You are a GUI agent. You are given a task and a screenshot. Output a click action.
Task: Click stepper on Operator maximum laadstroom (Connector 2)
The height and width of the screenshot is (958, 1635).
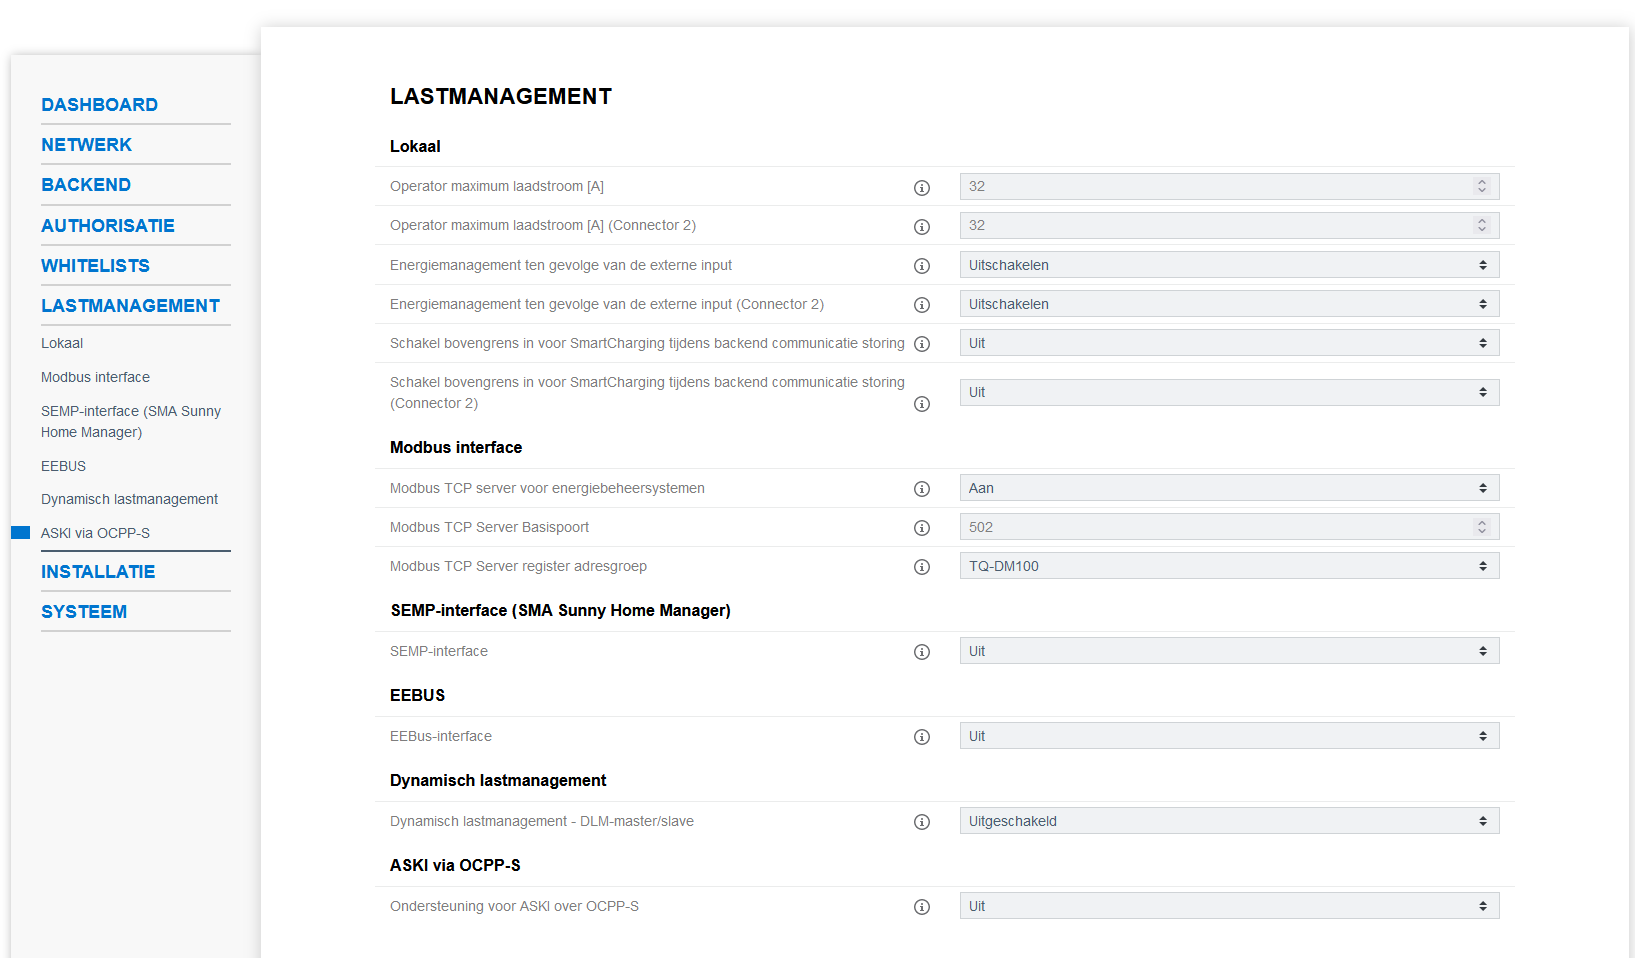coord(1482,225)
